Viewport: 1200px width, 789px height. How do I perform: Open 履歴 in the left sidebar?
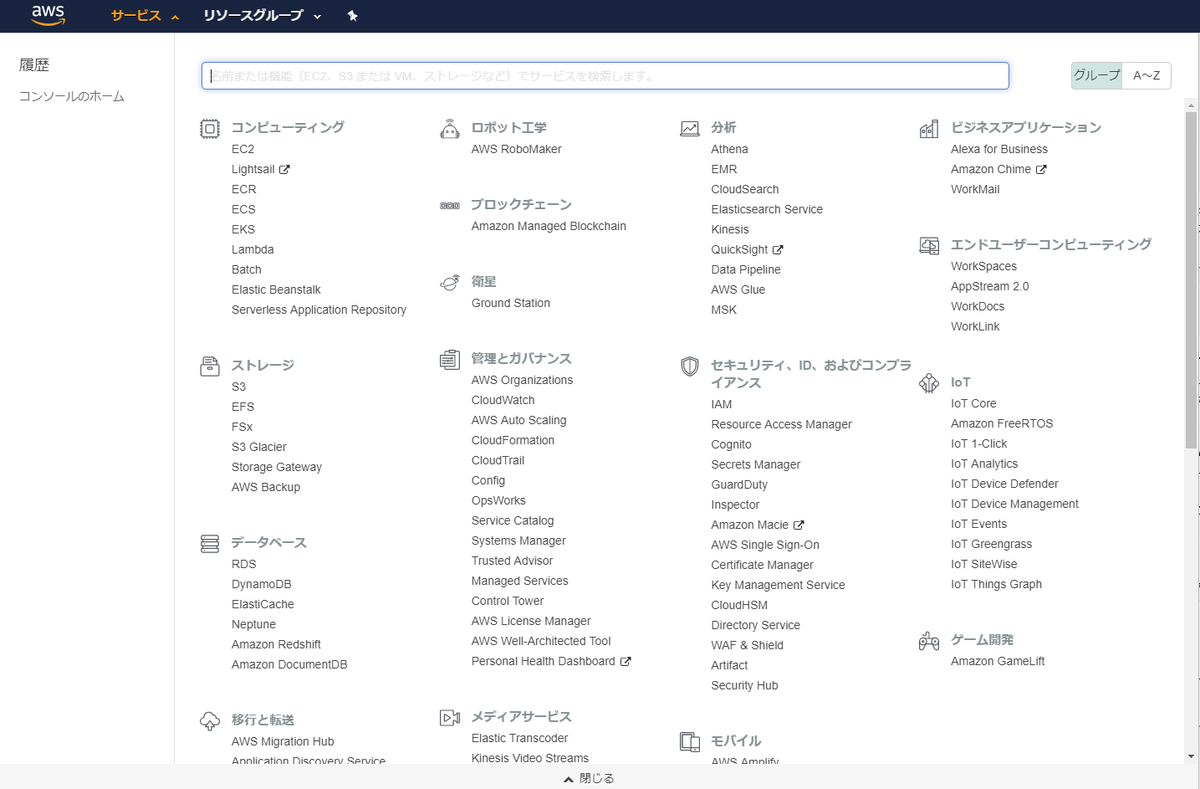coord(34,65)
